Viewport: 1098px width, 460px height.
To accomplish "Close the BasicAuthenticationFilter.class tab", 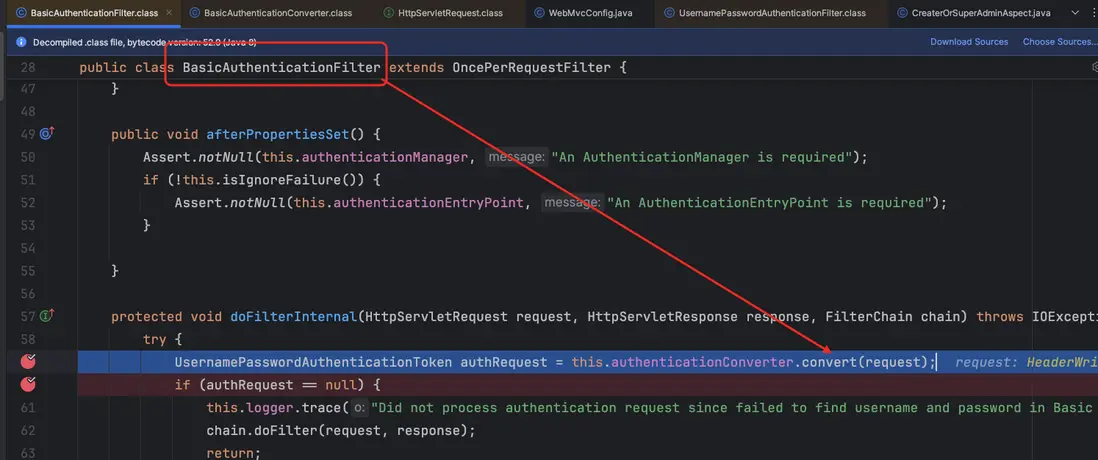I will click(x=169, y=13).
